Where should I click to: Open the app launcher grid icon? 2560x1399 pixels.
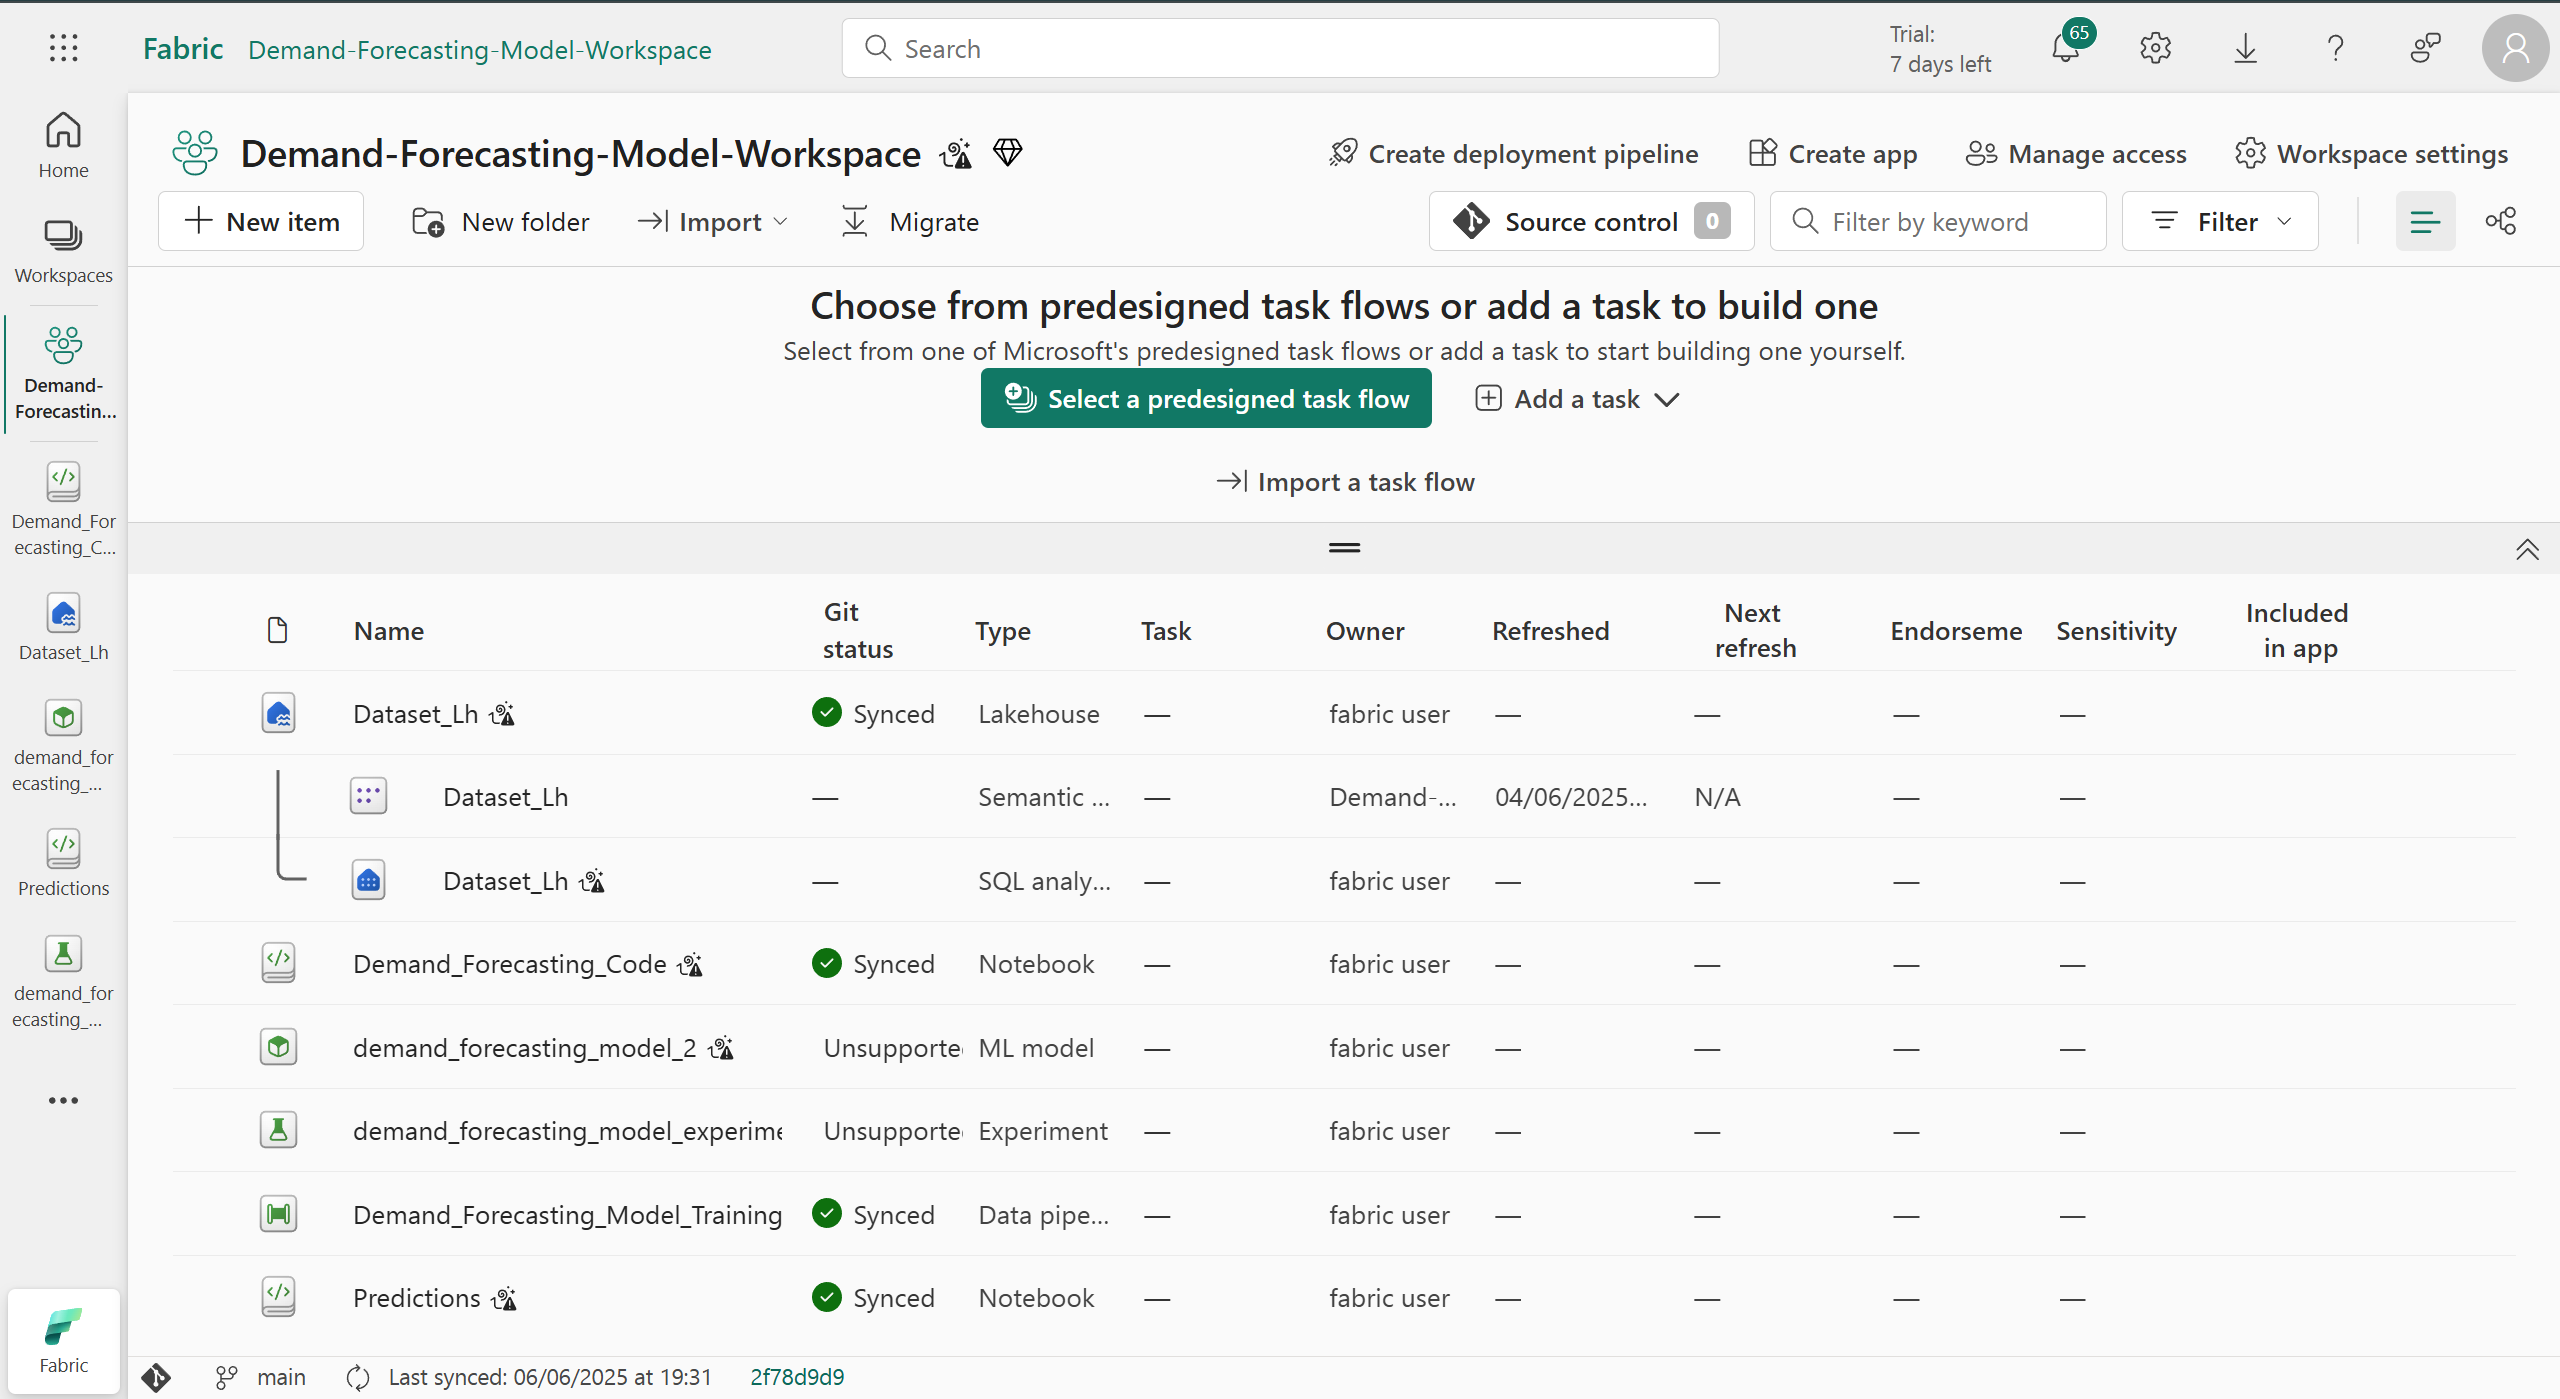point(63,48)
